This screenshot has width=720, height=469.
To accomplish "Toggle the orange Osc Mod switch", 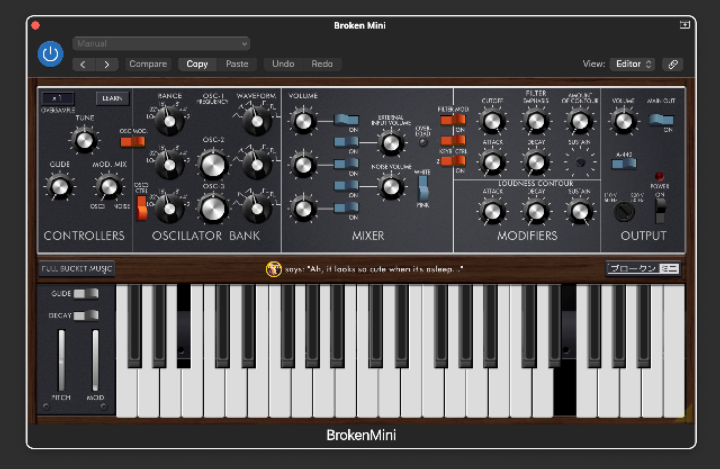I will tap(133, 142).
